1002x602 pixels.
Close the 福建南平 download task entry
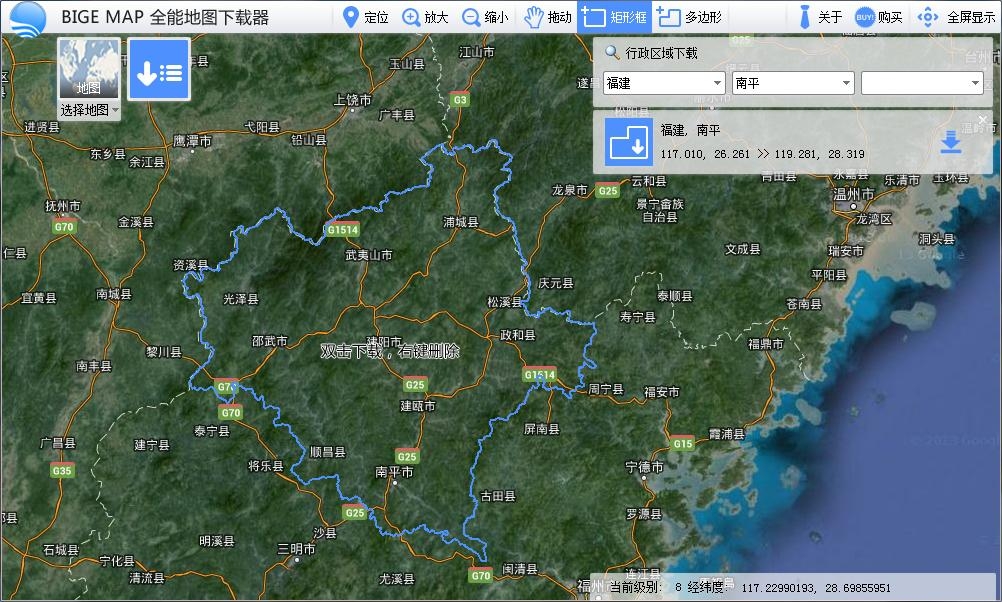pyautogui.click(x=983, y=120)
